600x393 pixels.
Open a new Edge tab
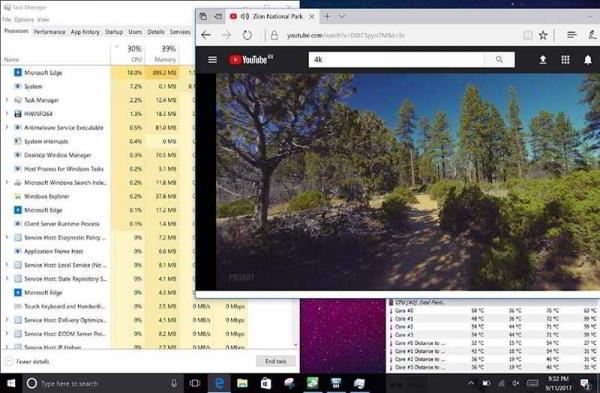(327, 16)
